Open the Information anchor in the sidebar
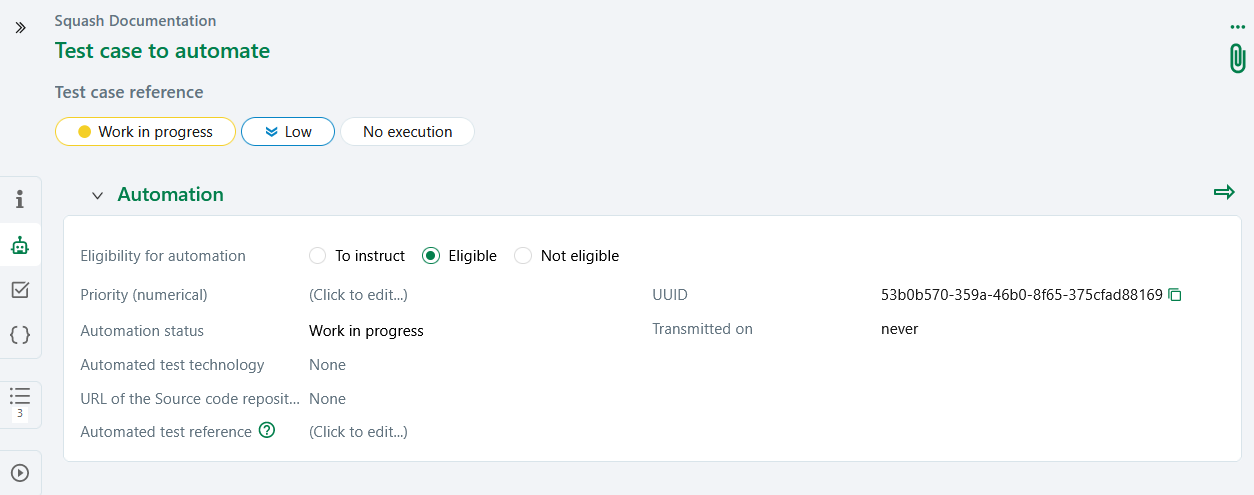This screenshot has width=1254, height=495. pyautogui.click(x=20, y=199)
